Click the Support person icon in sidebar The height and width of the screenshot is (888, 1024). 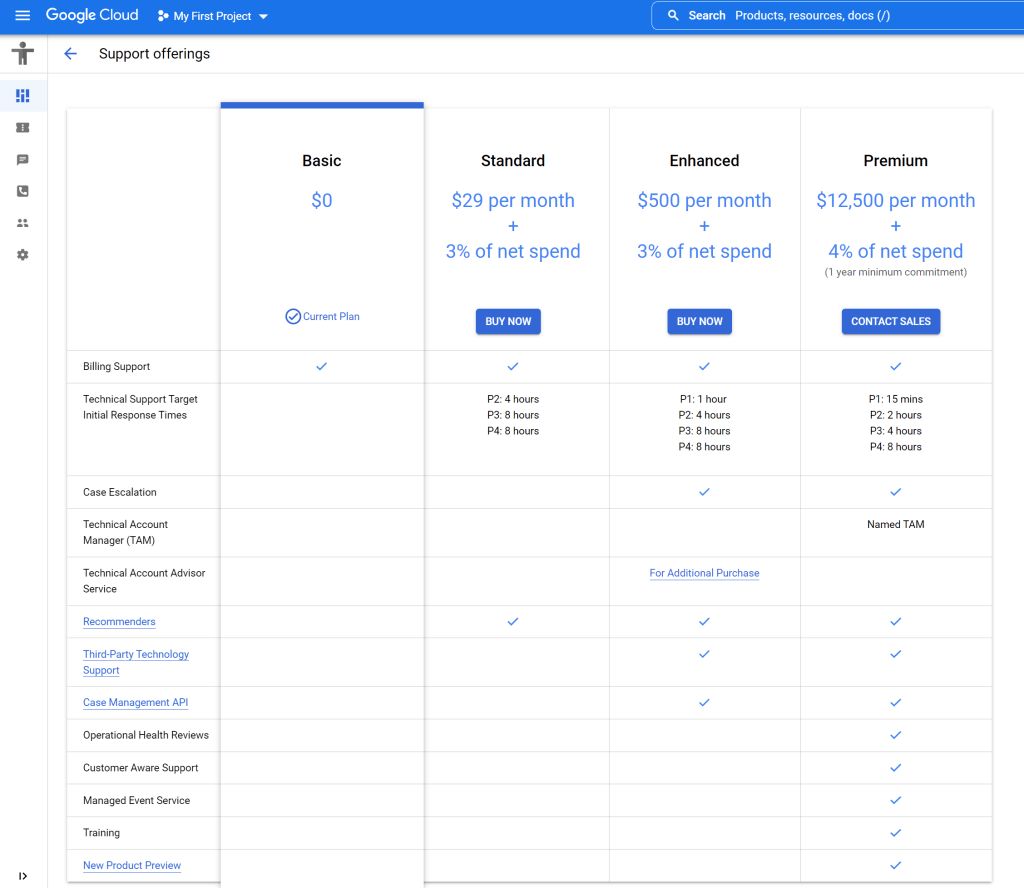tap(23, 54)
